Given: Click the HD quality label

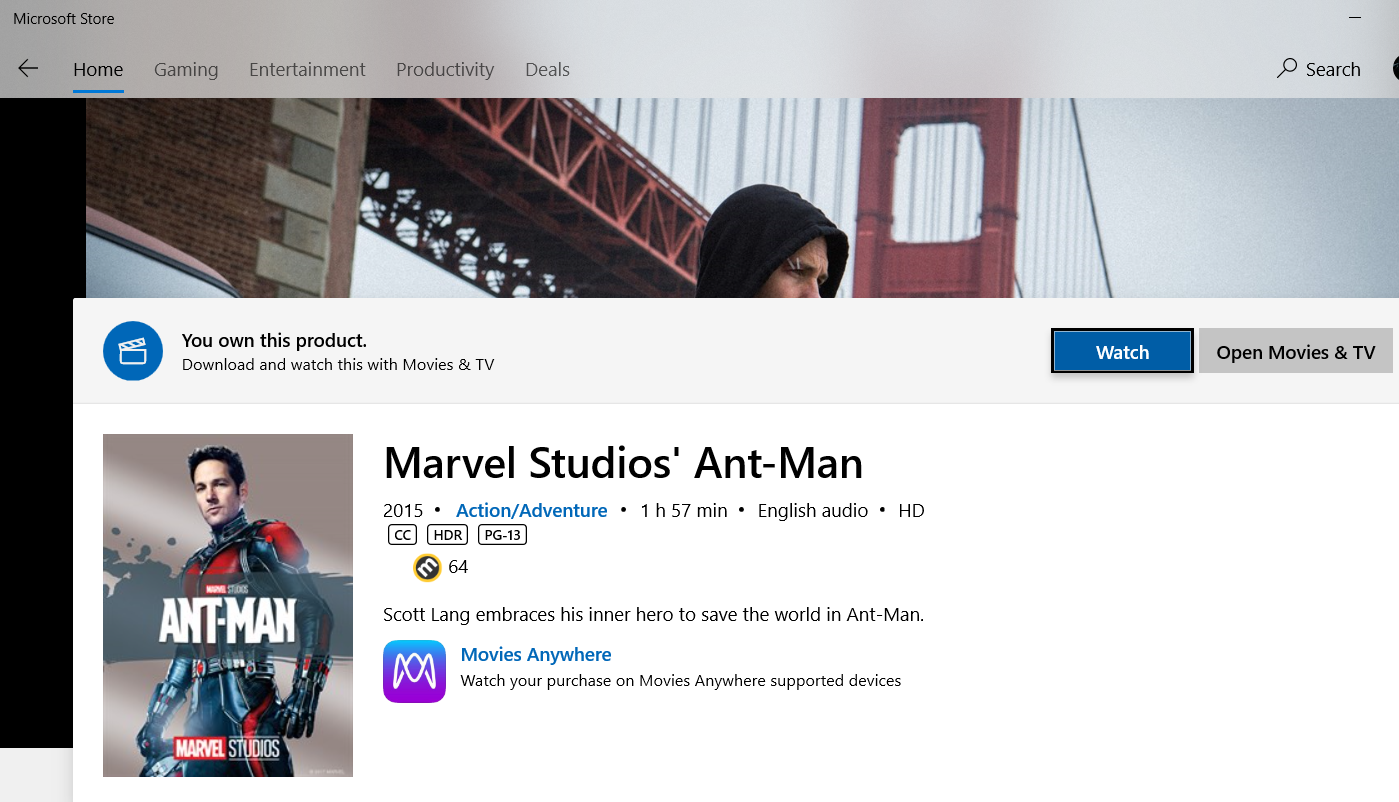Looking at the screenshot, I should (911, 511).
